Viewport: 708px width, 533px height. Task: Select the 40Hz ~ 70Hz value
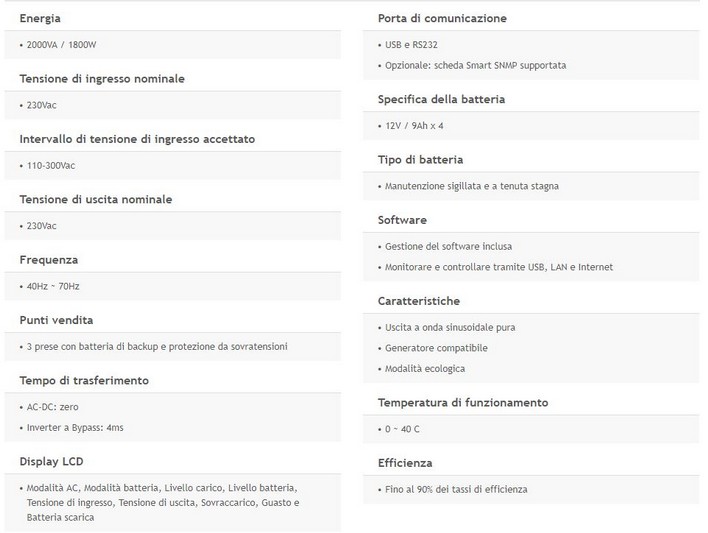(54, 286)
